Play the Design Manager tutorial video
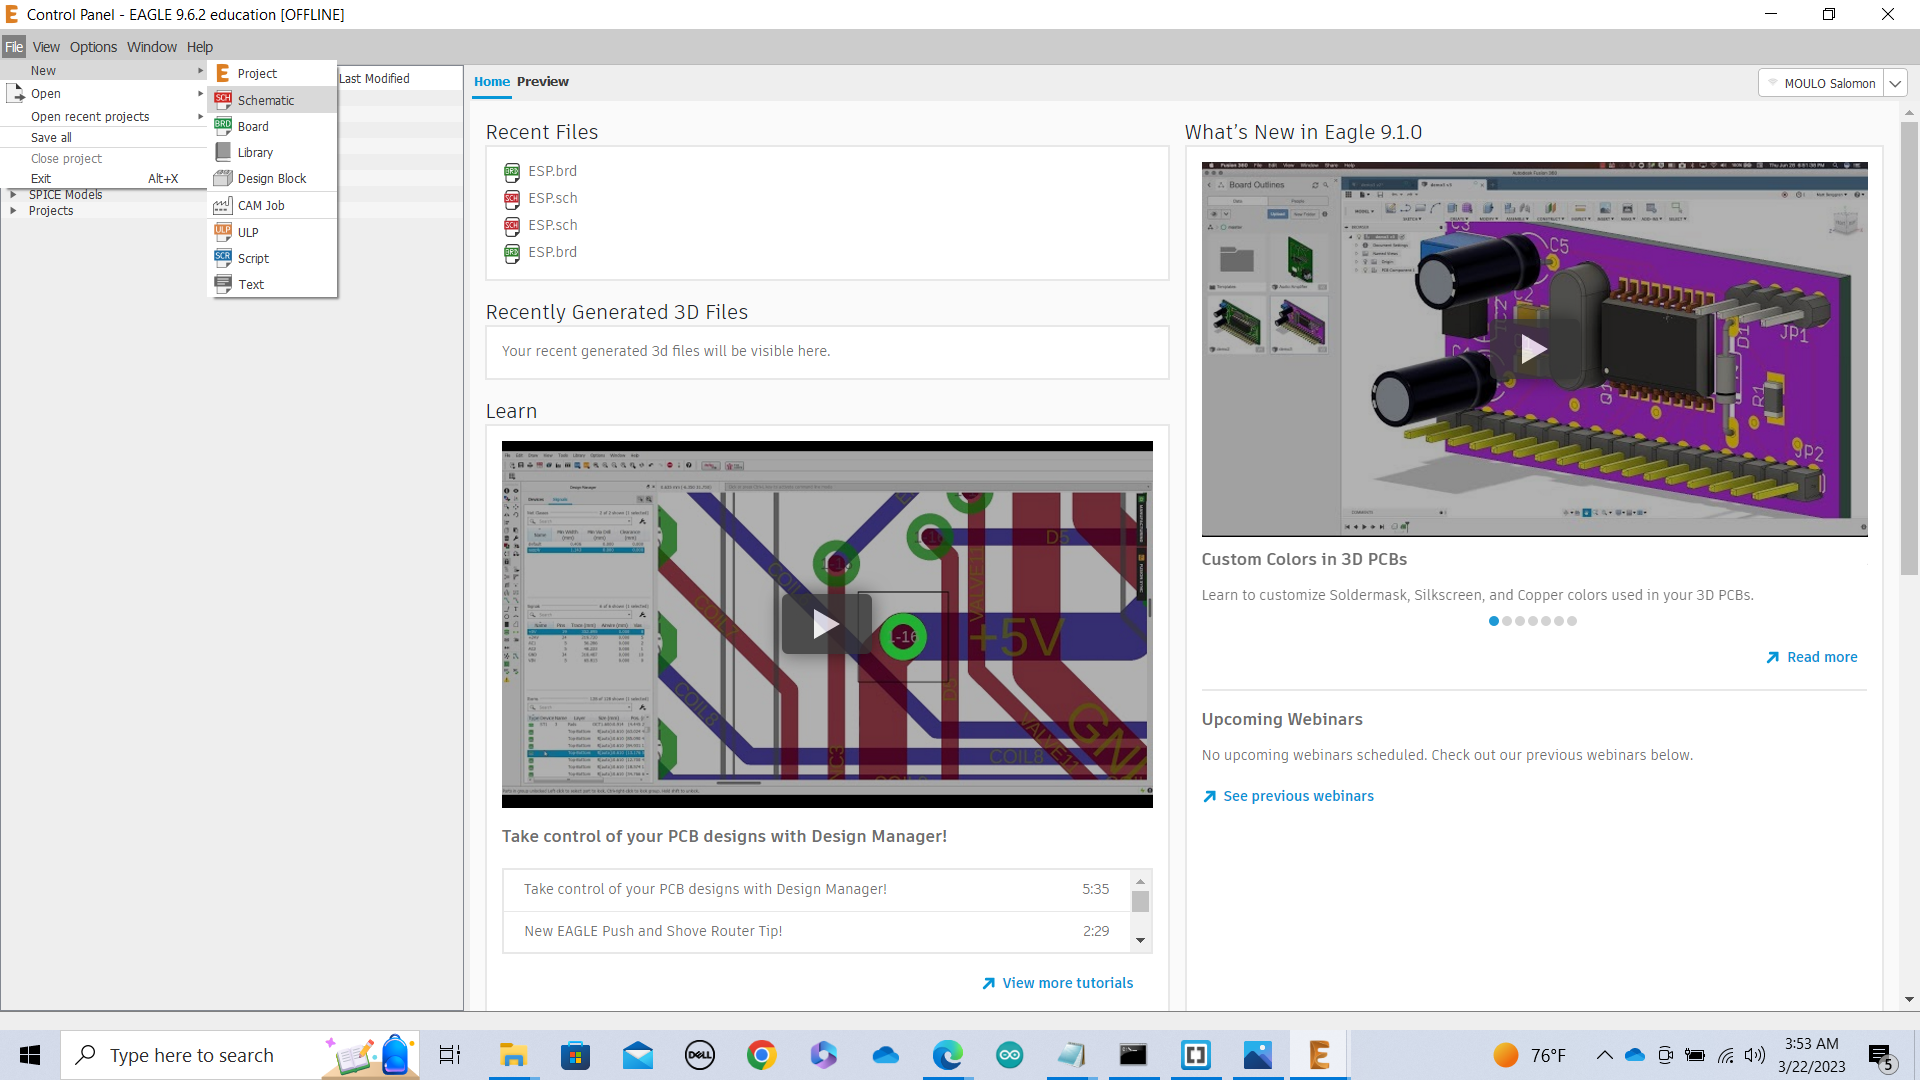1920x1080 pixels. [x=826, y=624]
